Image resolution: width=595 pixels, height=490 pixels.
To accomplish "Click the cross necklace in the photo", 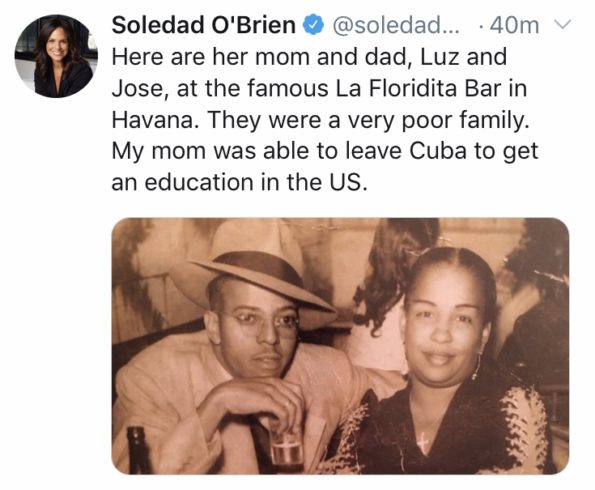I will (422, 443).
